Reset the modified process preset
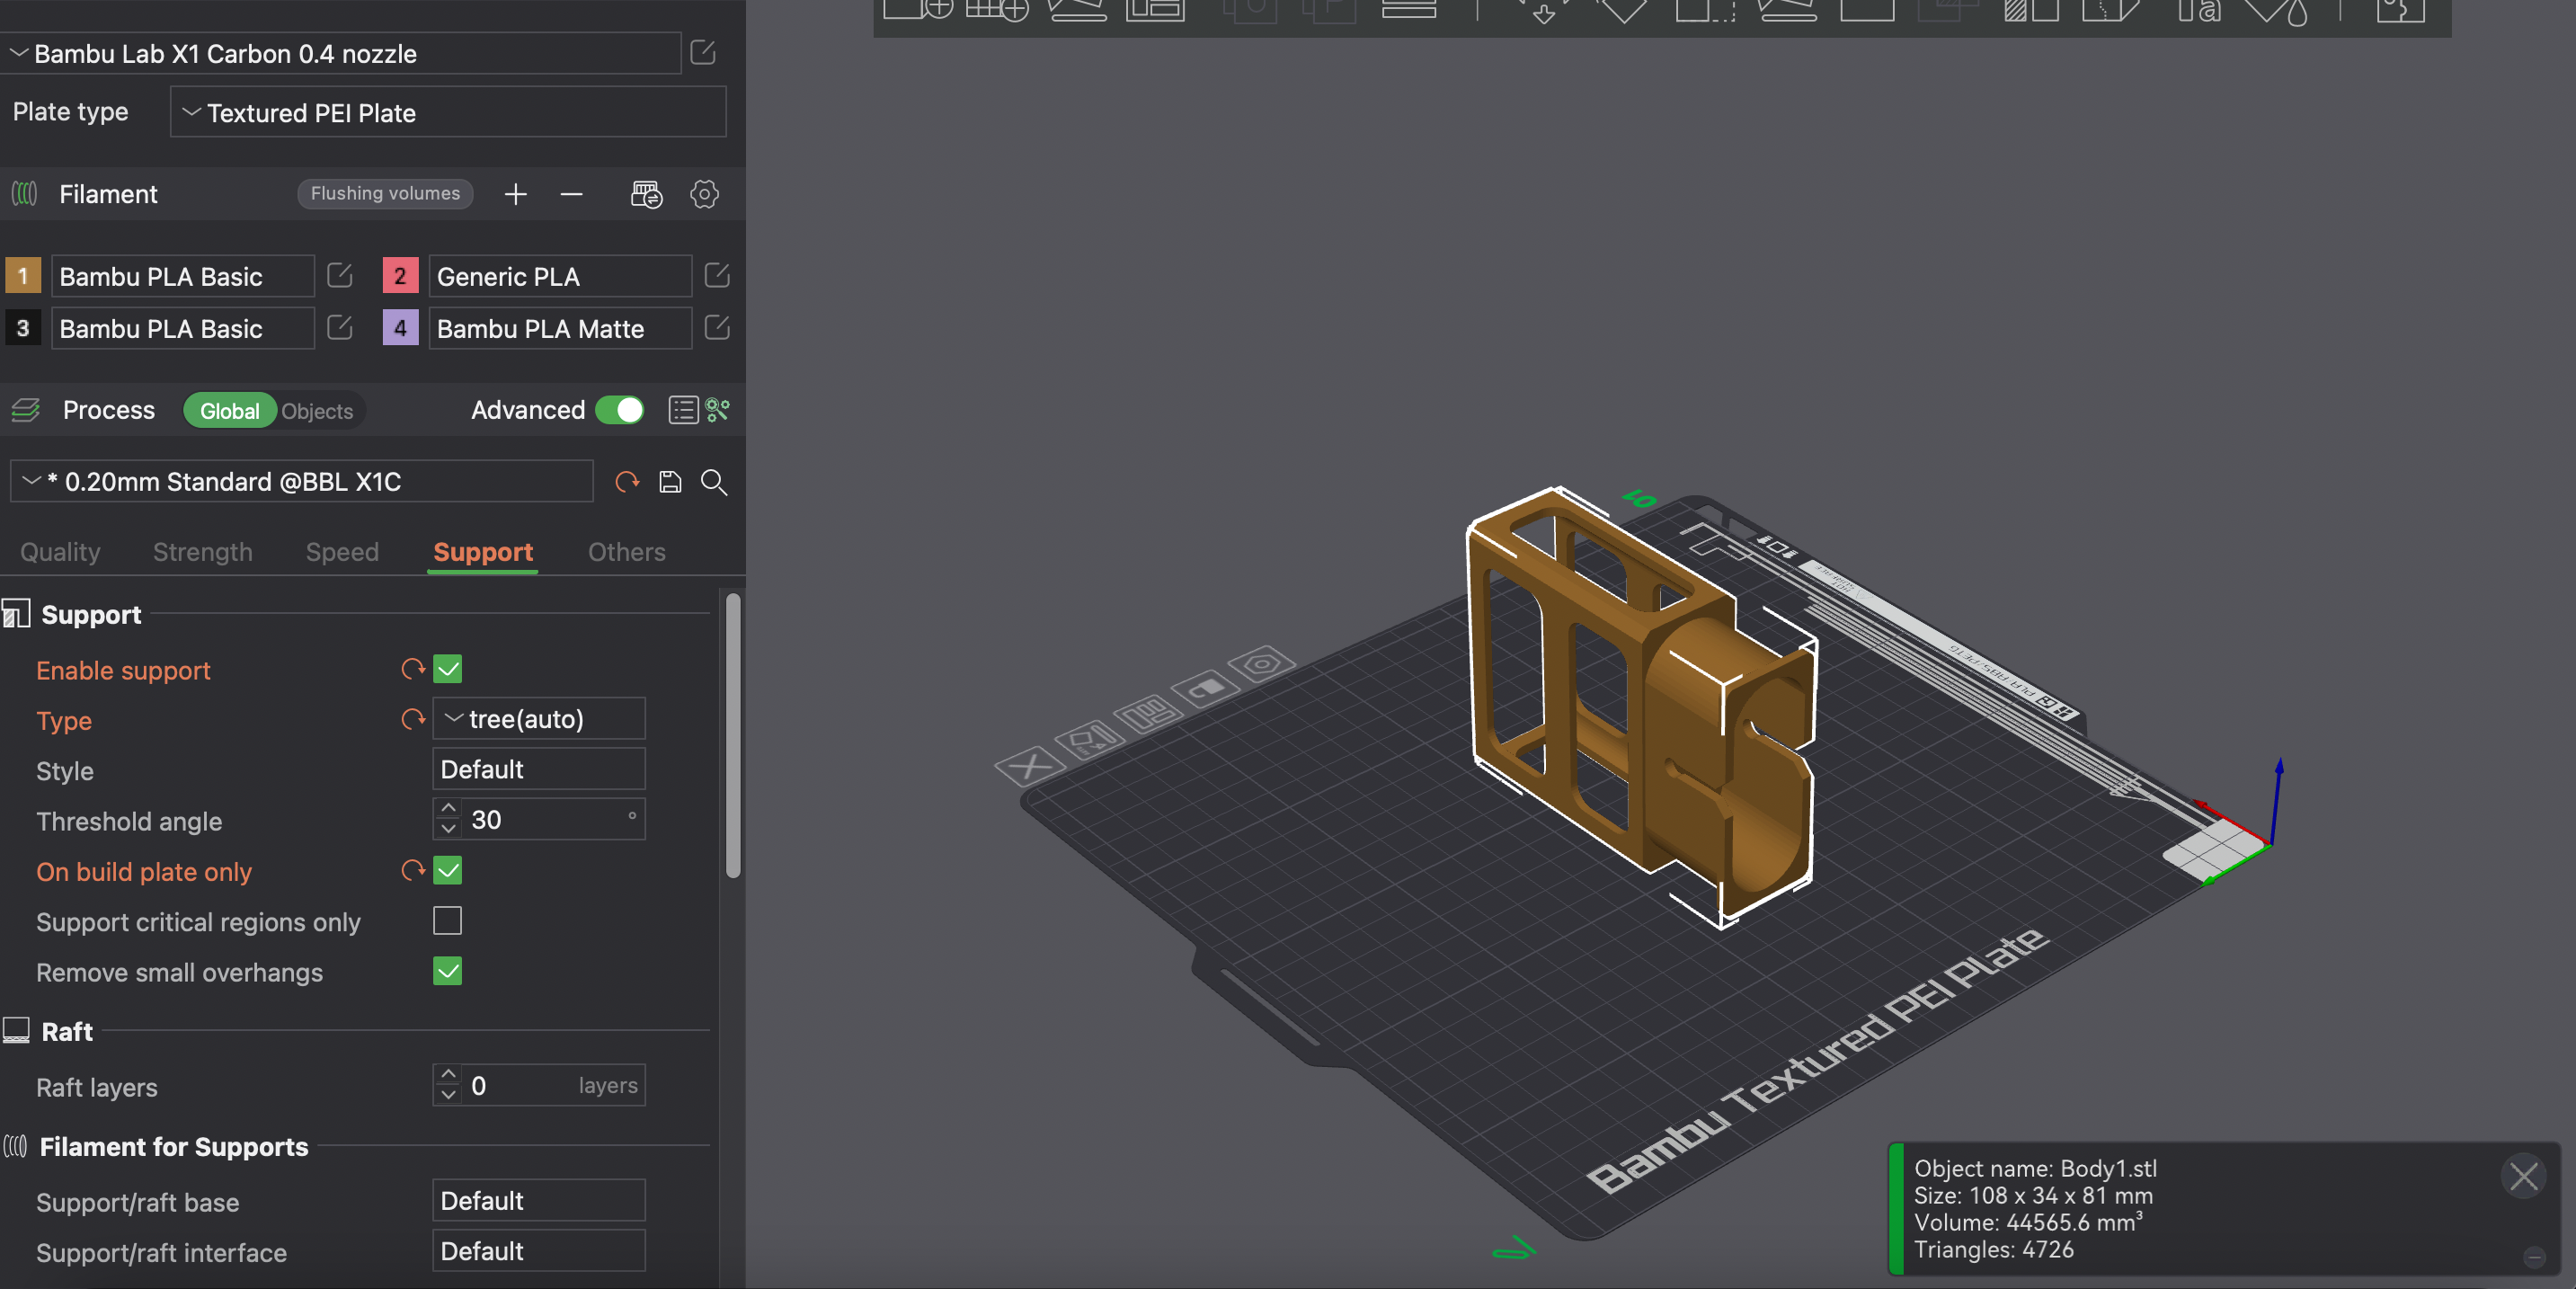Screen dimensions: 2576x1289 (x=627, y=482)
